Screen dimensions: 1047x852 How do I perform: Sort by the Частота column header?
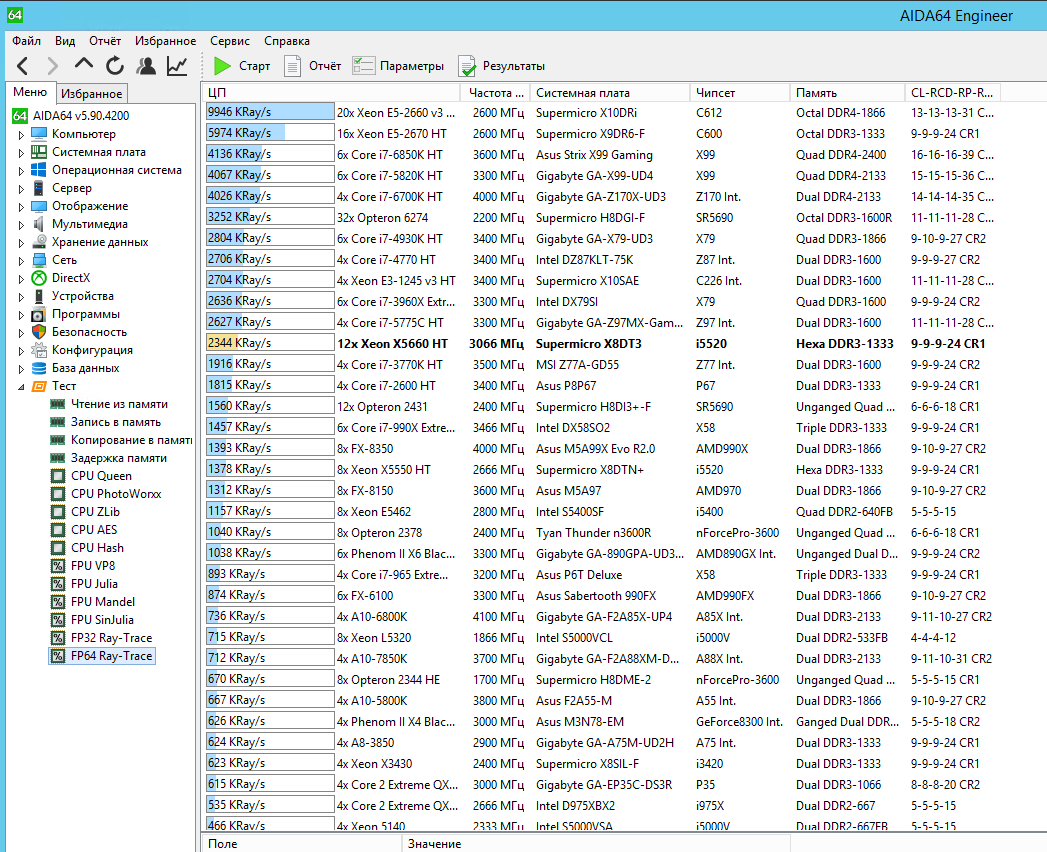click(494, 93)
